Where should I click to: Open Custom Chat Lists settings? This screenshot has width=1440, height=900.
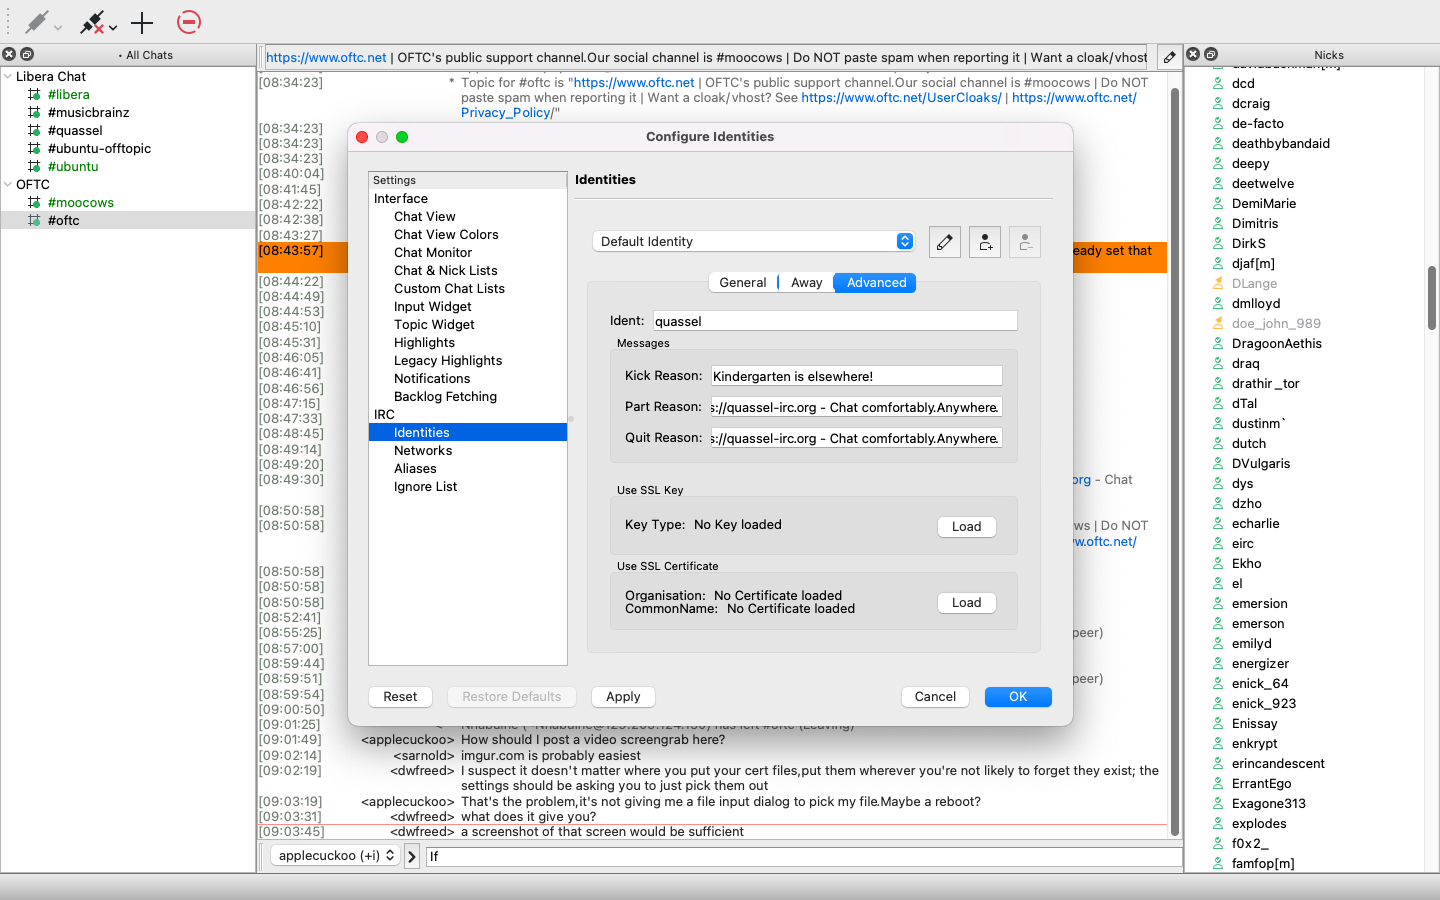pyautogui.click(x=449, y=288)
